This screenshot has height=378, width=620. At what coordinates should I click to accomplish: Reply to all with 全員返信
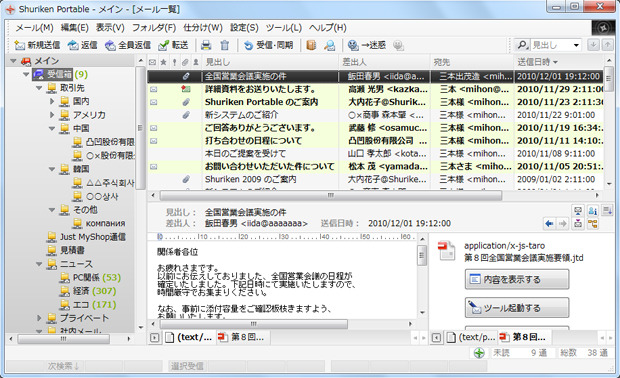pos(127,45)
